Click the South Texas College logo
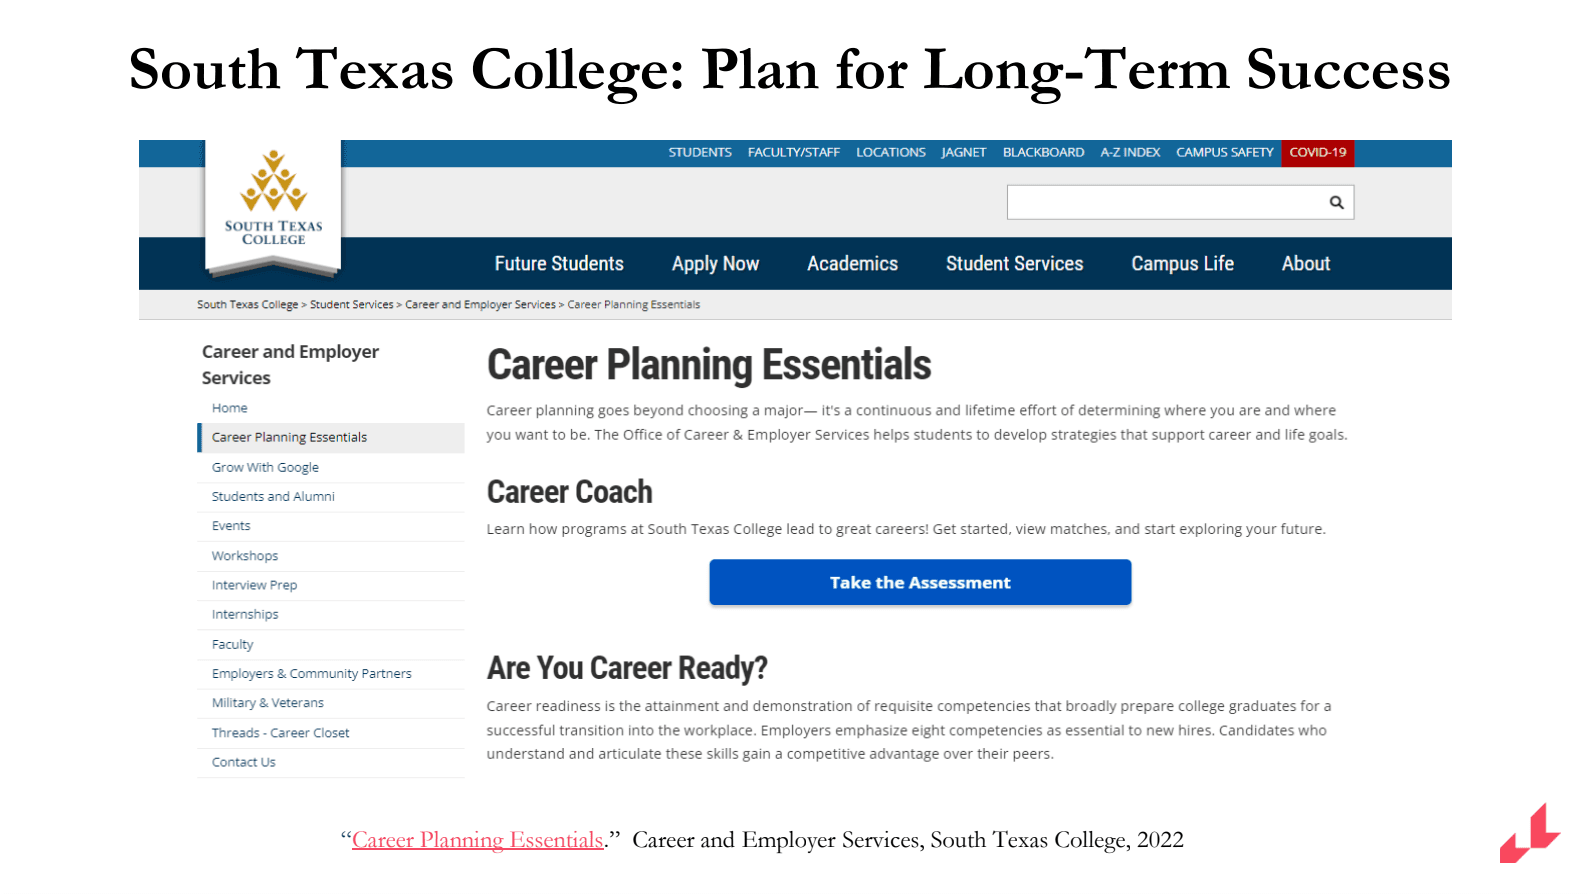Image resolution: width=1592 pixels, height=894 pixels. coord(273,204)
